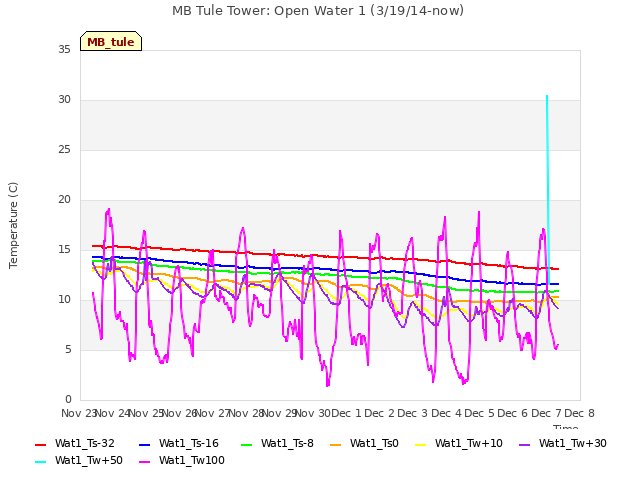Click the cyan spike peak near Dec 7
The width and height of the screenshot is (640, 480).
[x=547, y=96]
